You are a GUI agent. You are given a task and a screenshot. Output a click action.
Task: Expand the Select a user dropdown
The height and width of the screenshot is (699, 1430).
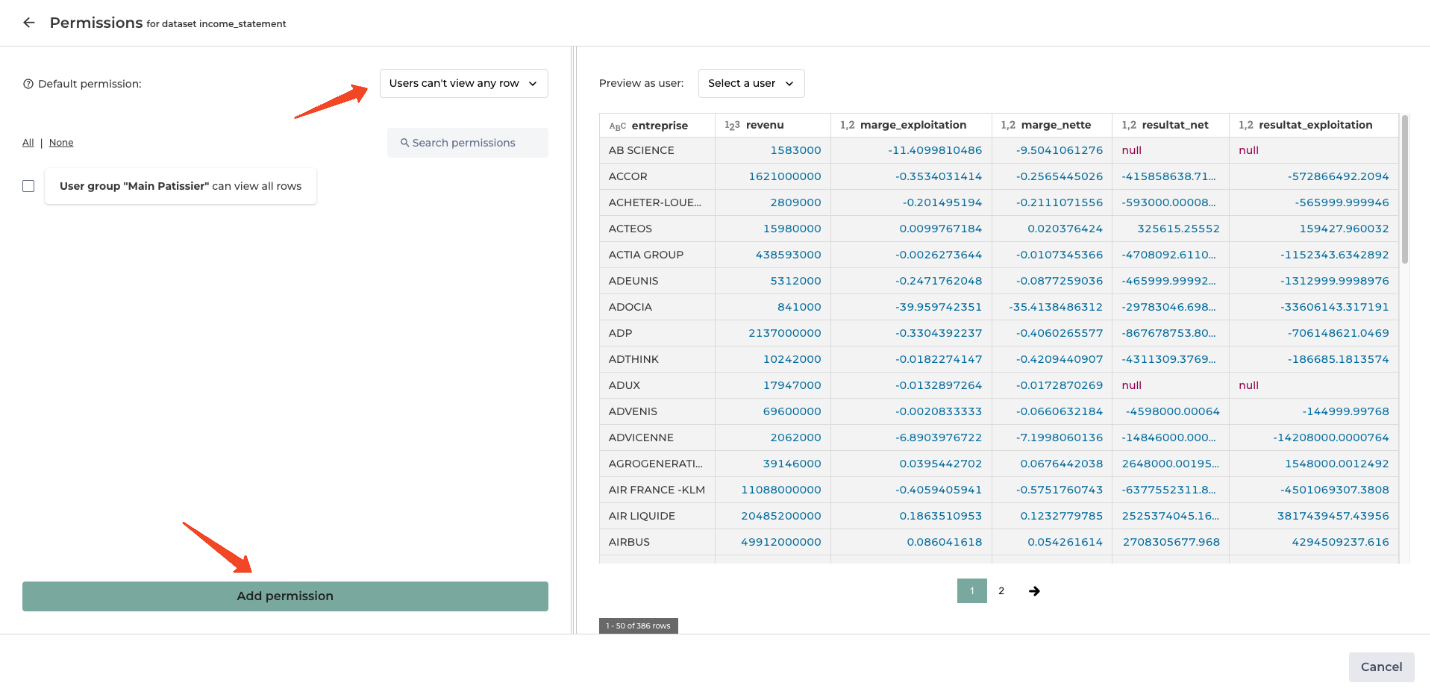click(x=750, y=83)
